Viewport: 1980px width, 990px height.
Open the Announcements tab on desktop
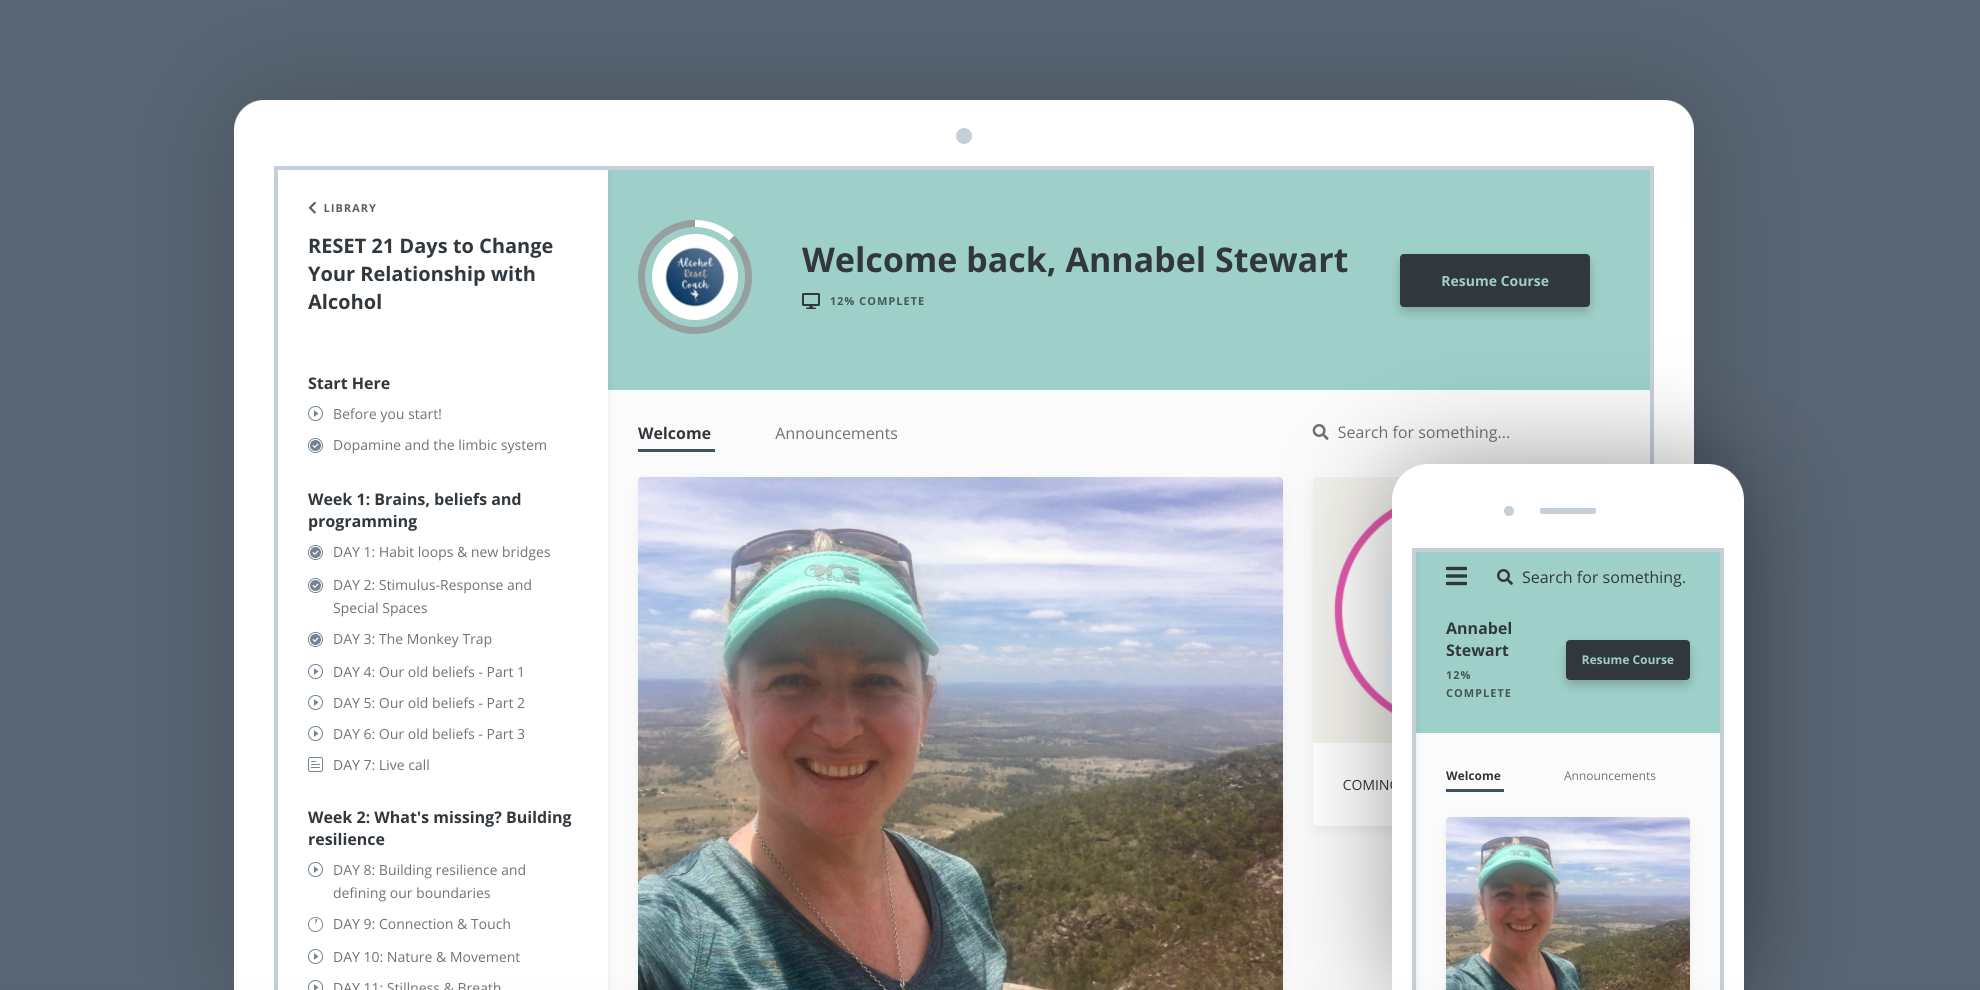click(x=836, y=433)
